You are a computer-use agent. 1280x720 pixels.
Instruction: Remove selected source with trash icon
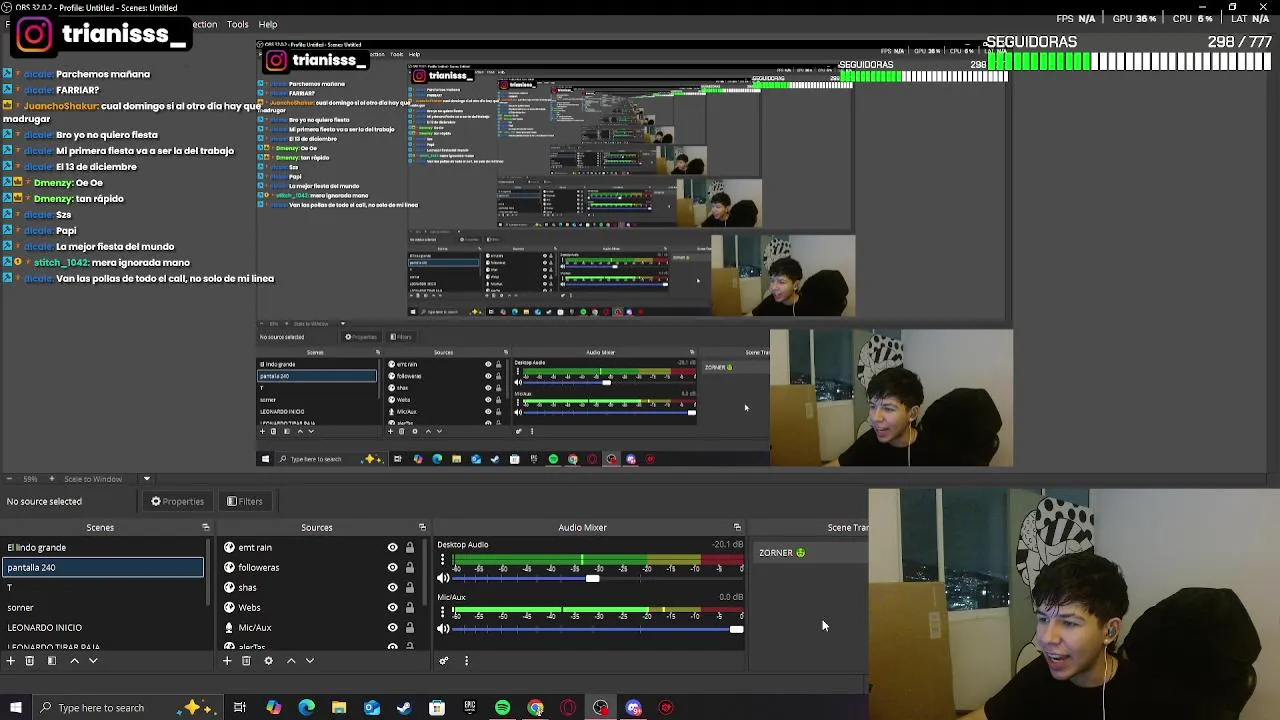point(246,660)
